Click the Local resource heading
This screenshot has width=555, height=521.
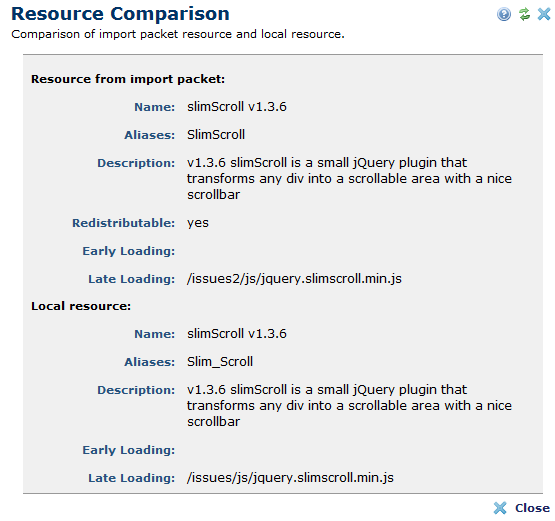81,306
